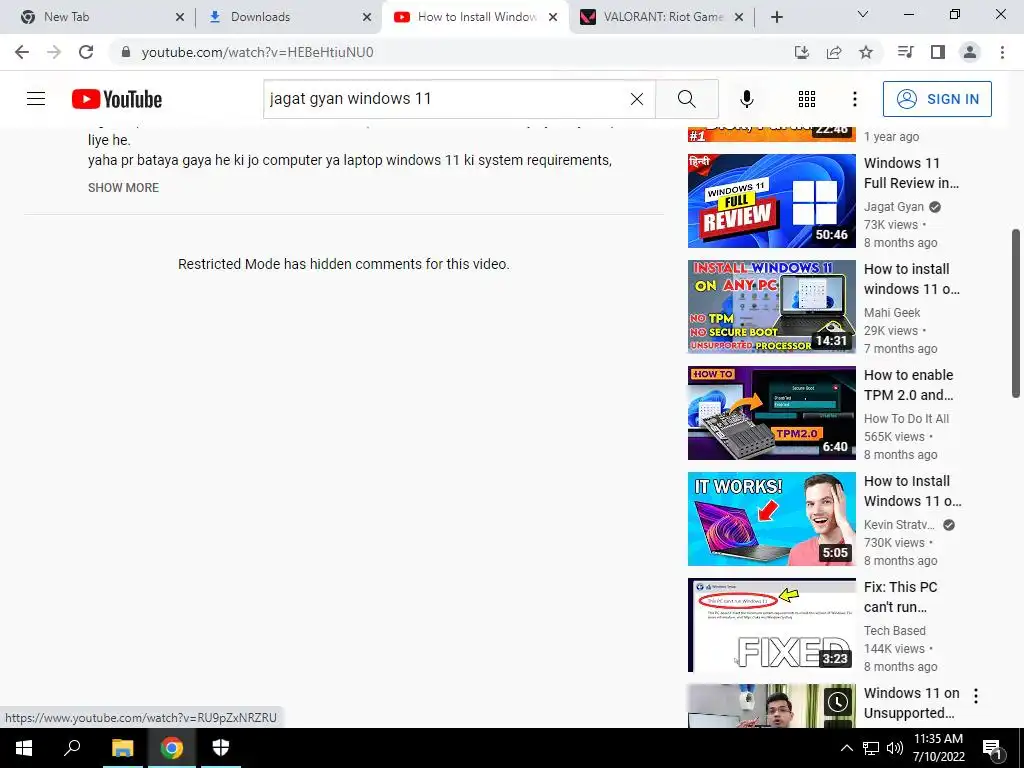Close the Downloads tab
1024x768 pixels.
click(x=367, y=17)
